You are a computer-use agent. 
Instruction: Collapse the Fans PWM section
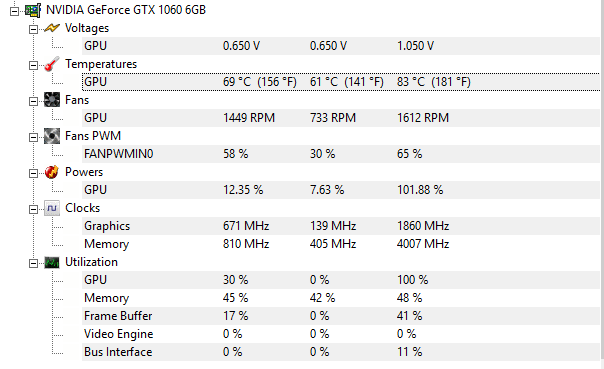click(x=34, y=138)
